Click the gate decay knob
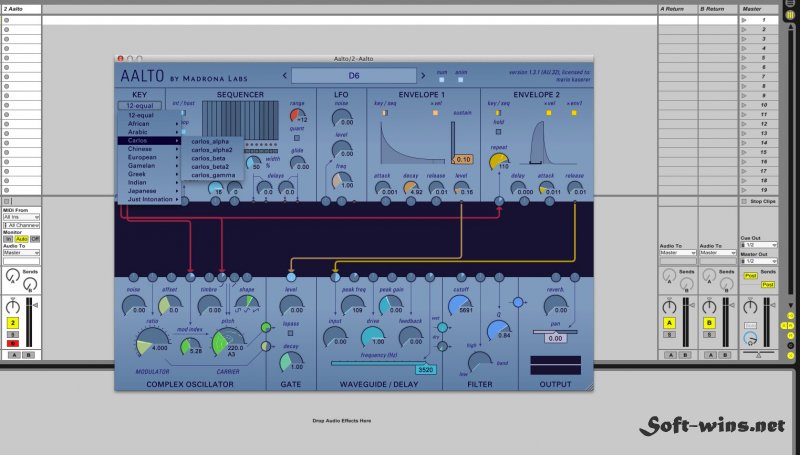The image size is (800, 455). (x=291, y=362)
